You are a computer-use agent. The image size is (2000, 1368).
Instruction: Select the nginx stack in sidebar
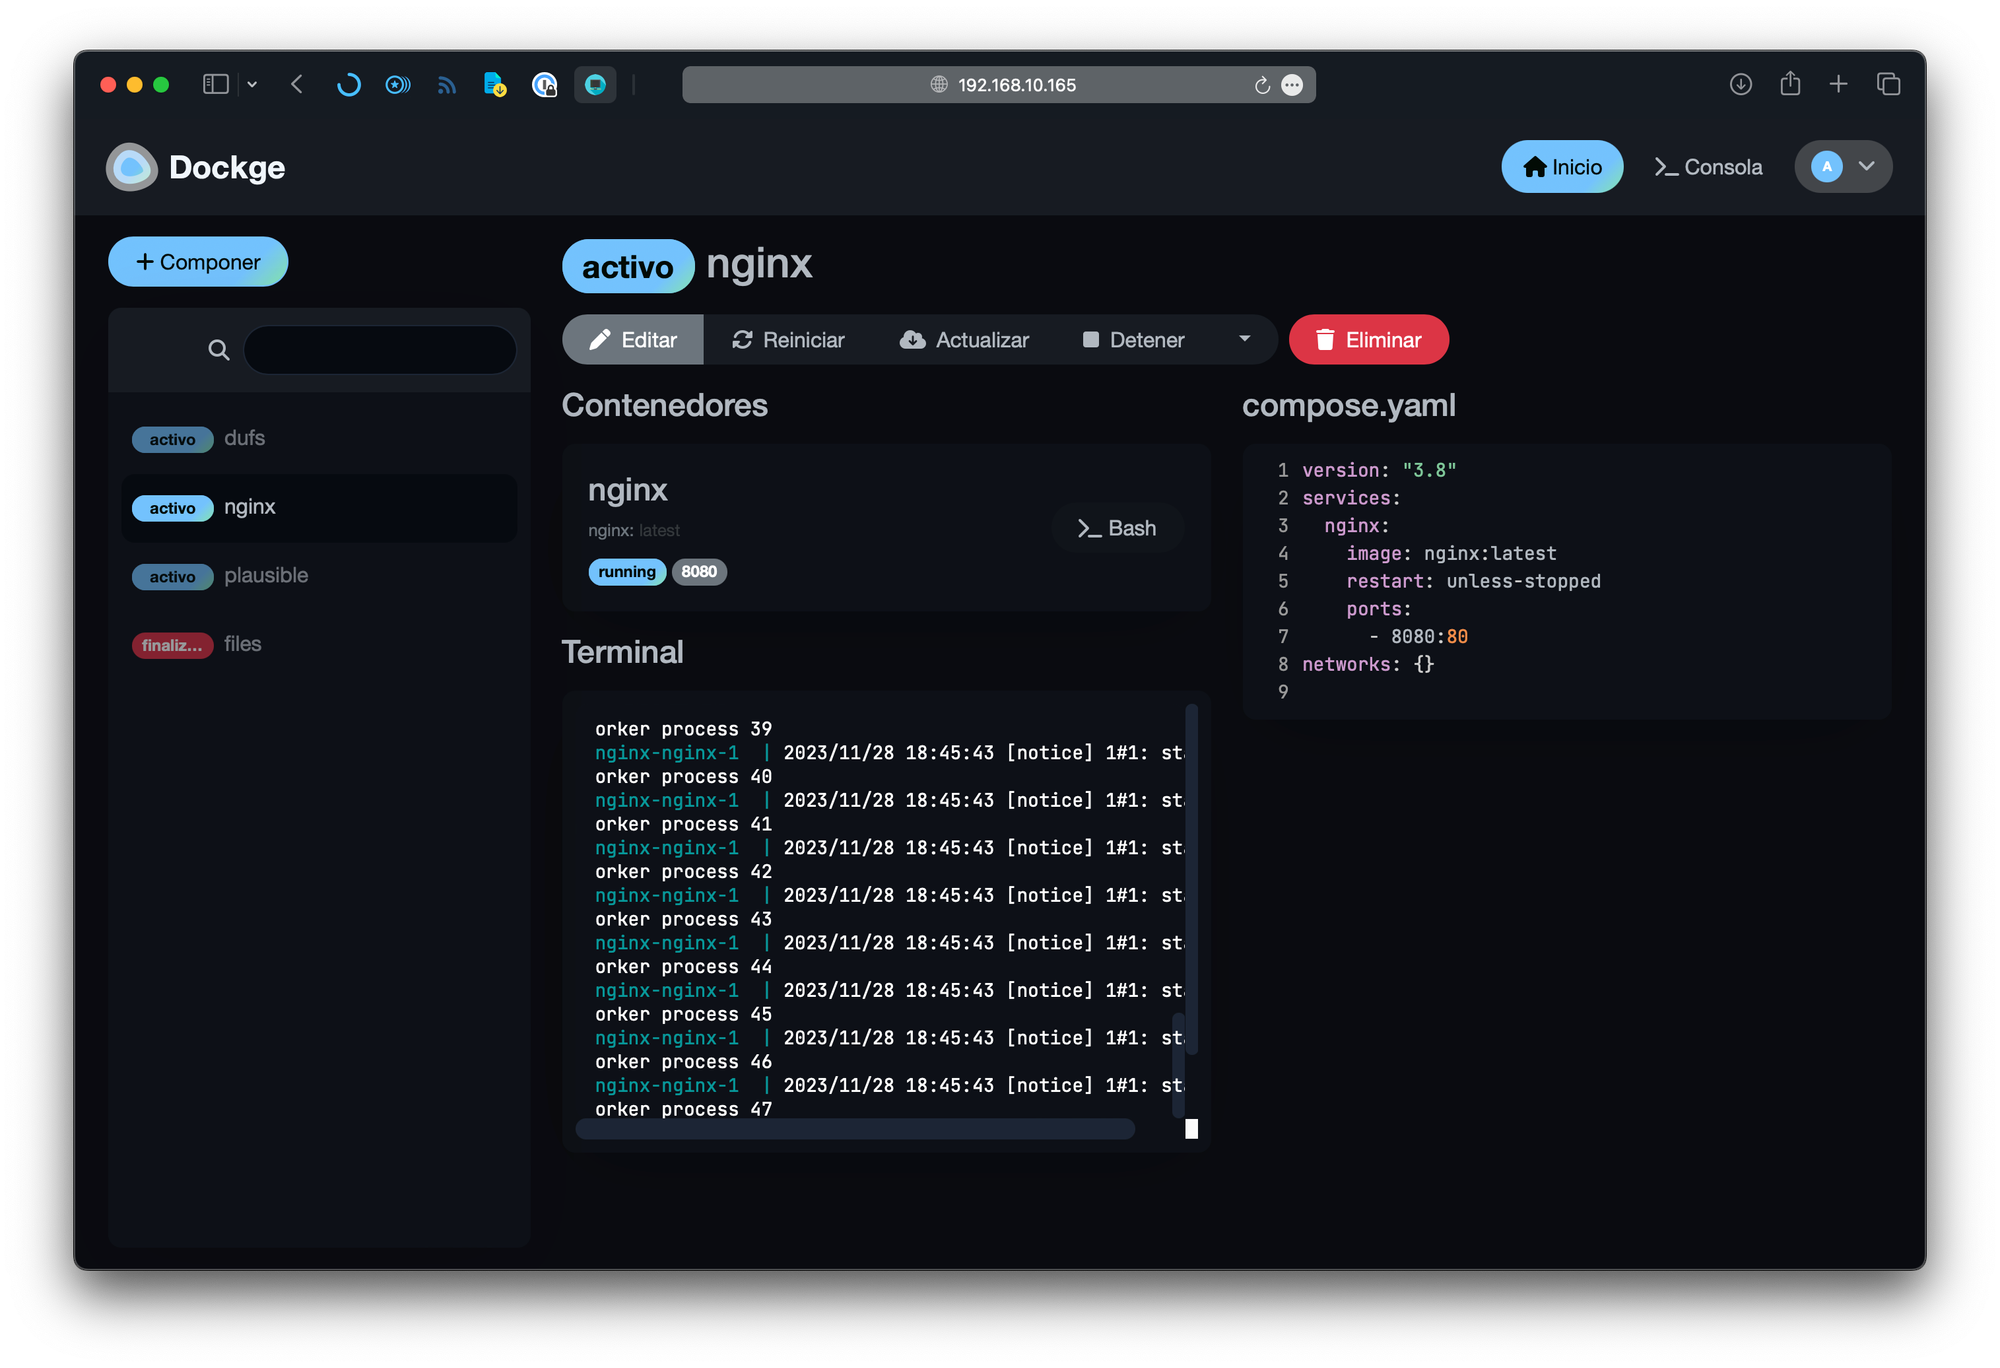[x=319, y=508]
